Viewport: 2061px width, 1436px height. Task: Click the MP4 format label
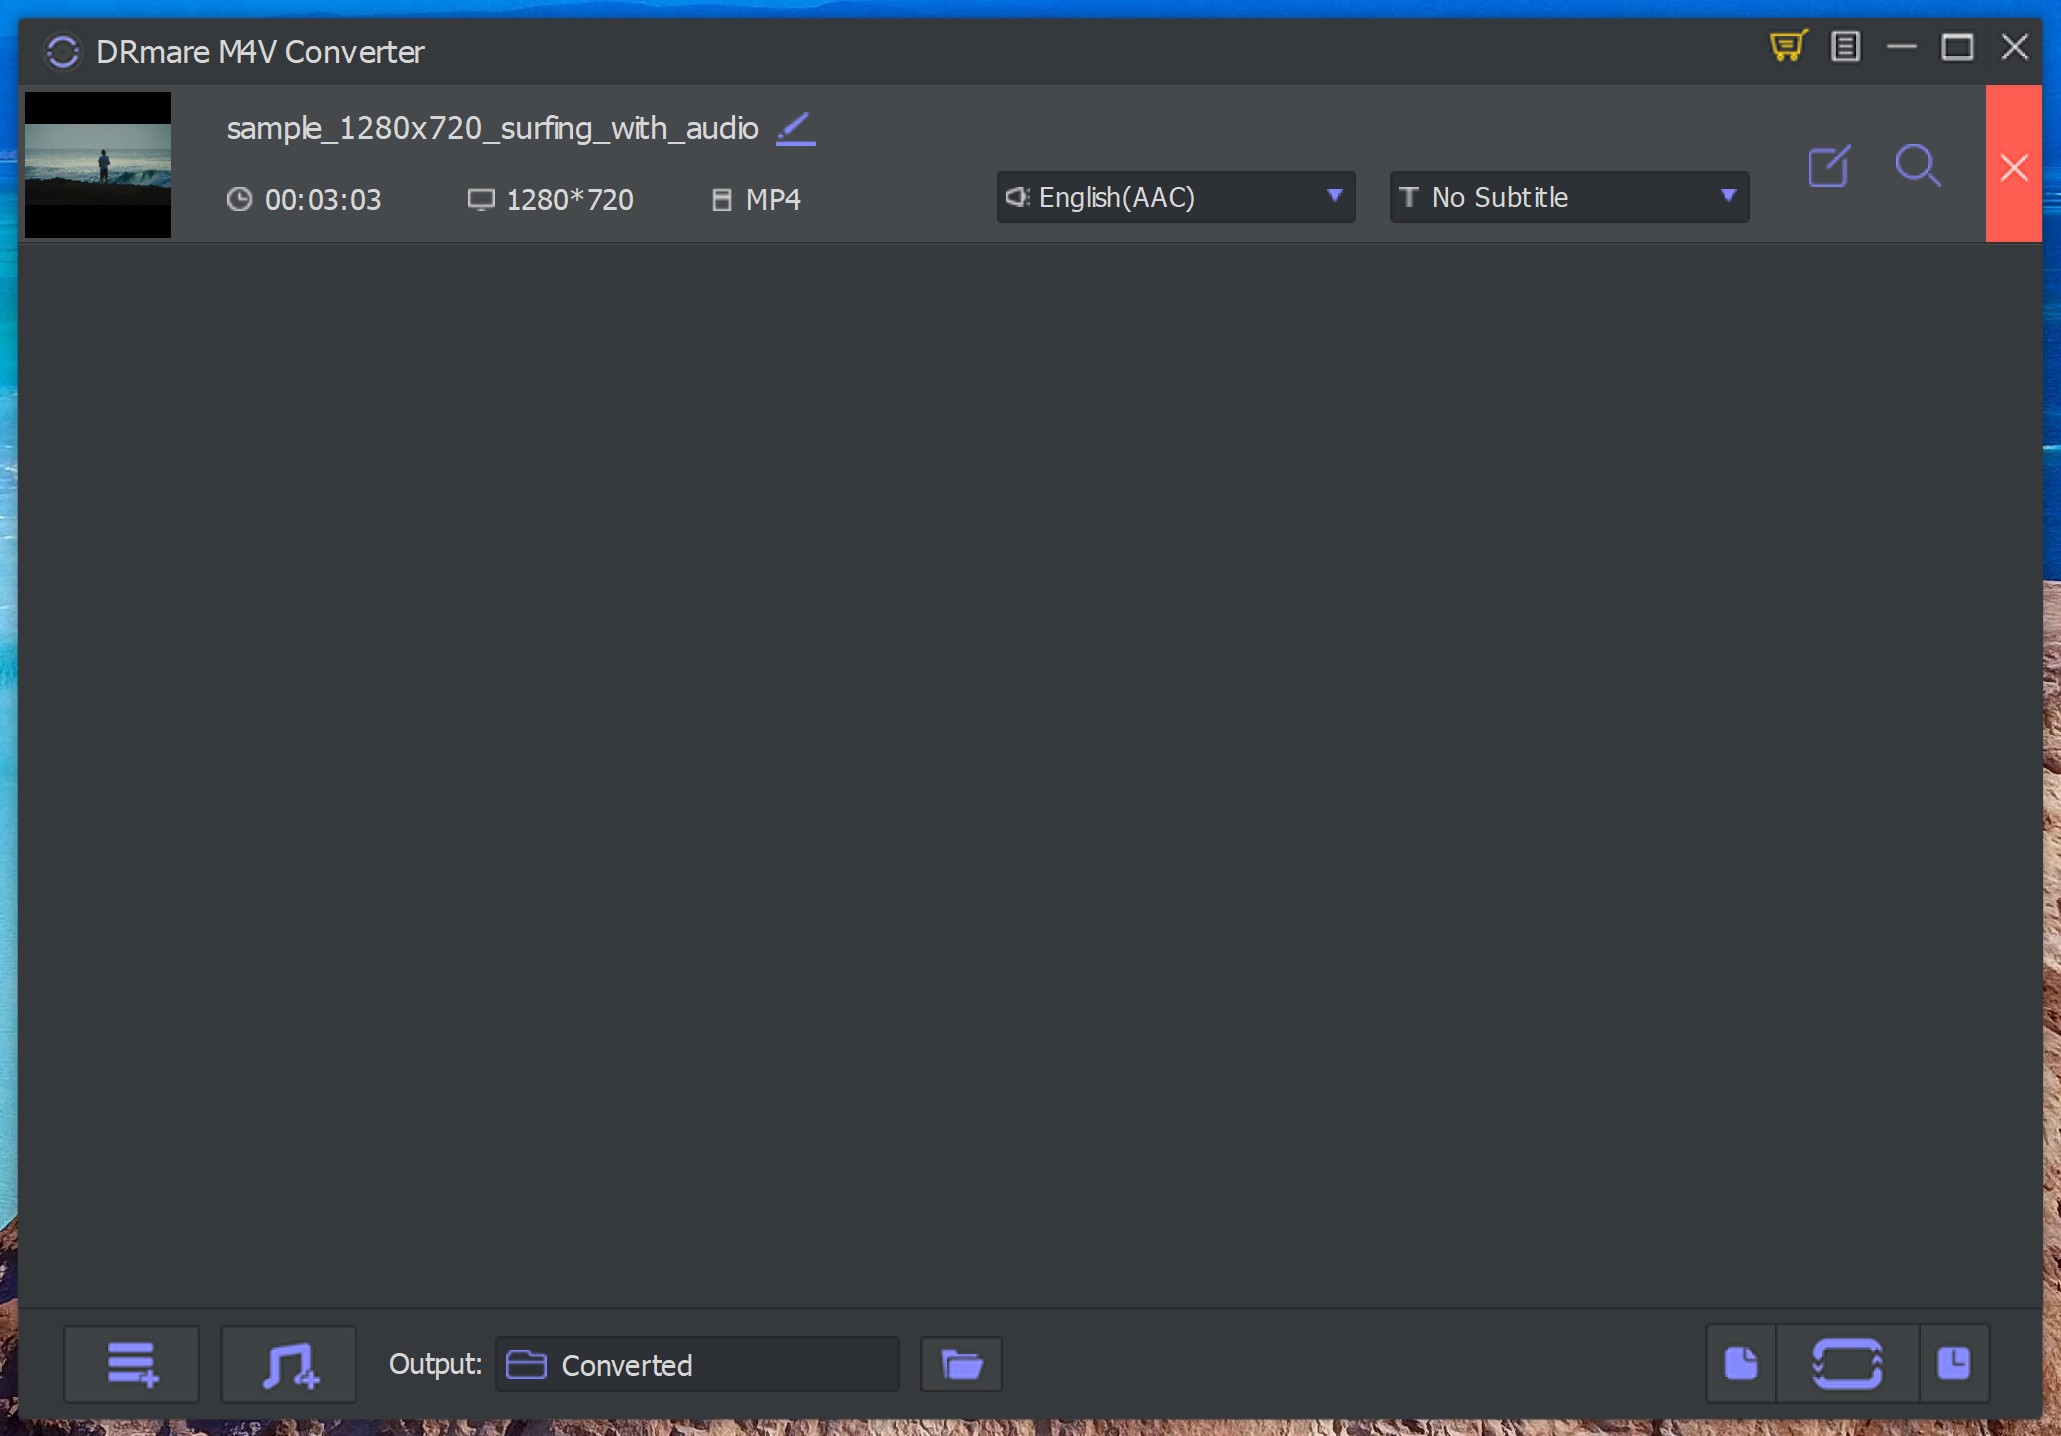point(773,200)
